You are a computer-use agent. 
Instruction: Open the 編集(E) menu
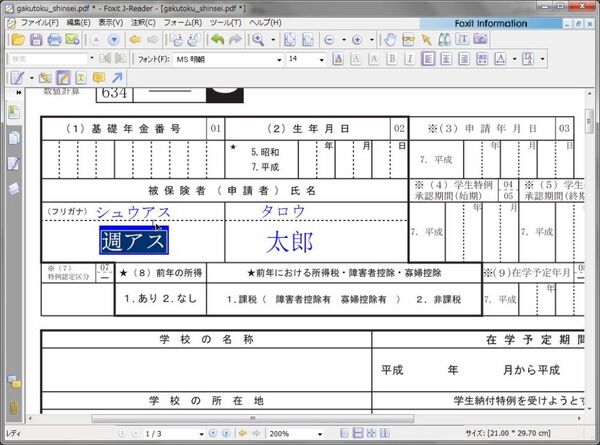(78, 23)
